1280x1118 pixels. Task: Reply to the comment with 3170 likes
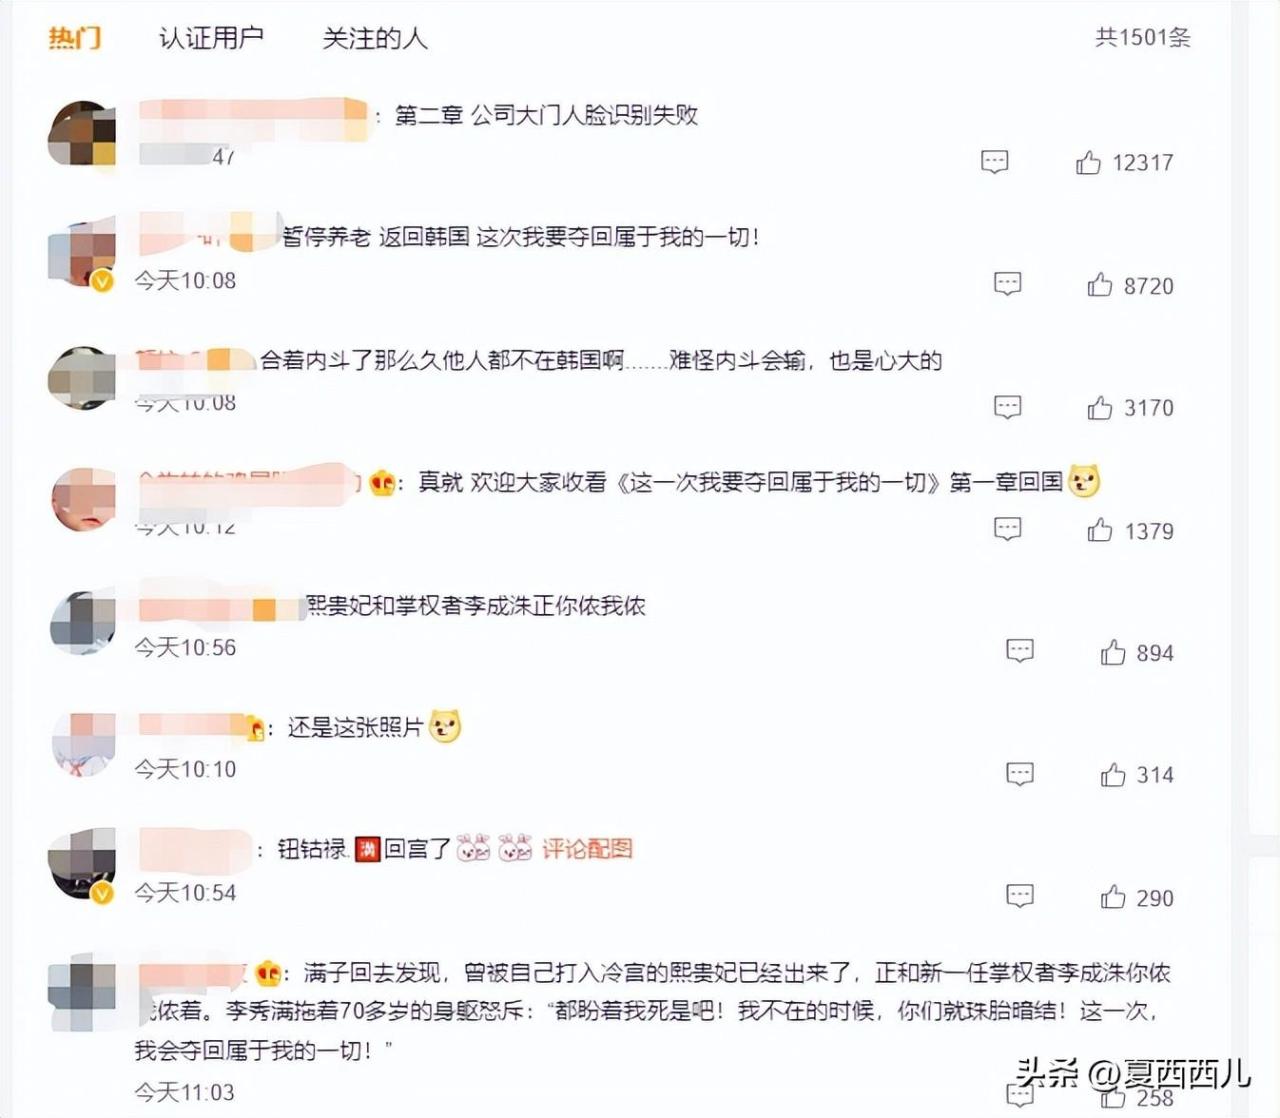click(x=1007, y=407)
